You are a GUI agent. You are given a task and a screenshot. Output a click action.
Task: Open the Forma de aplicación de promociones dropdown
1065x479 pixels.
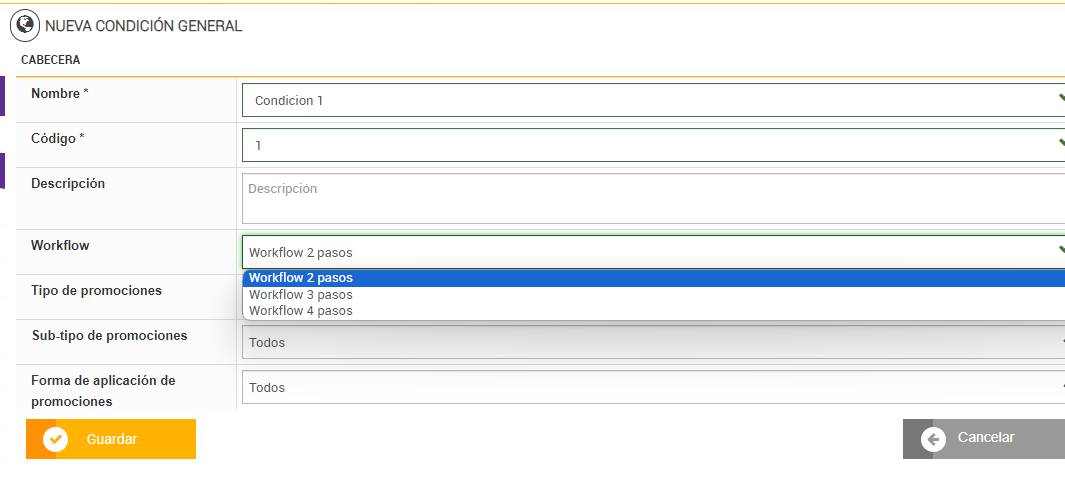[653, 387]
